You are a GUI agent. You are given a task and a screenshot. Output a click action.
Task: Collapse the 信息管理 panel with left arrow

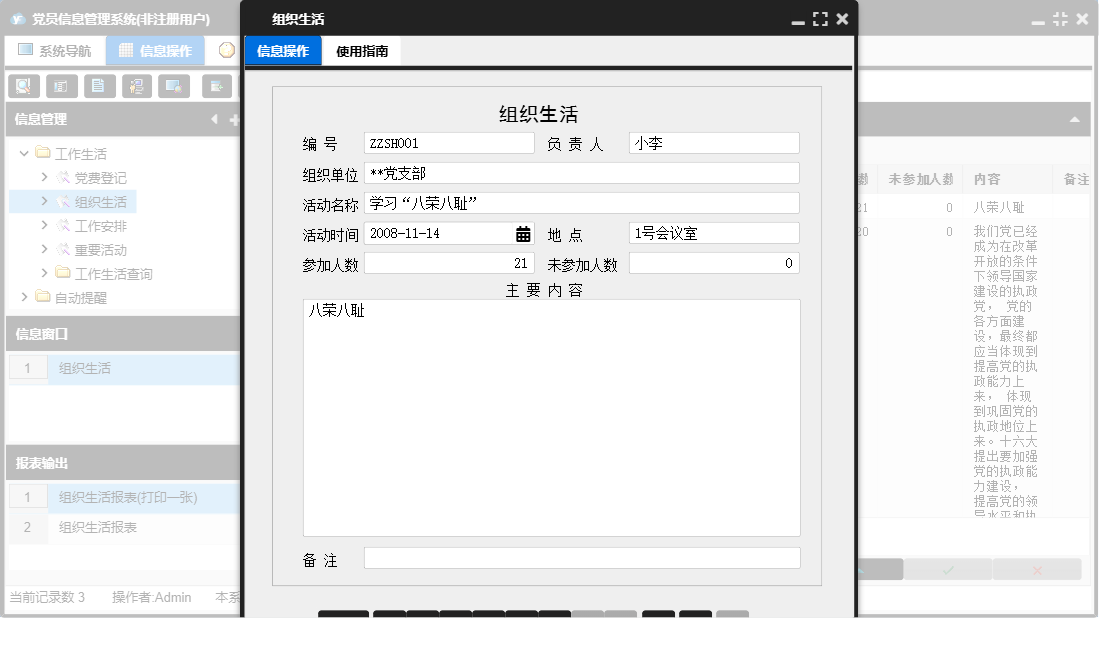tap(214, 119)
